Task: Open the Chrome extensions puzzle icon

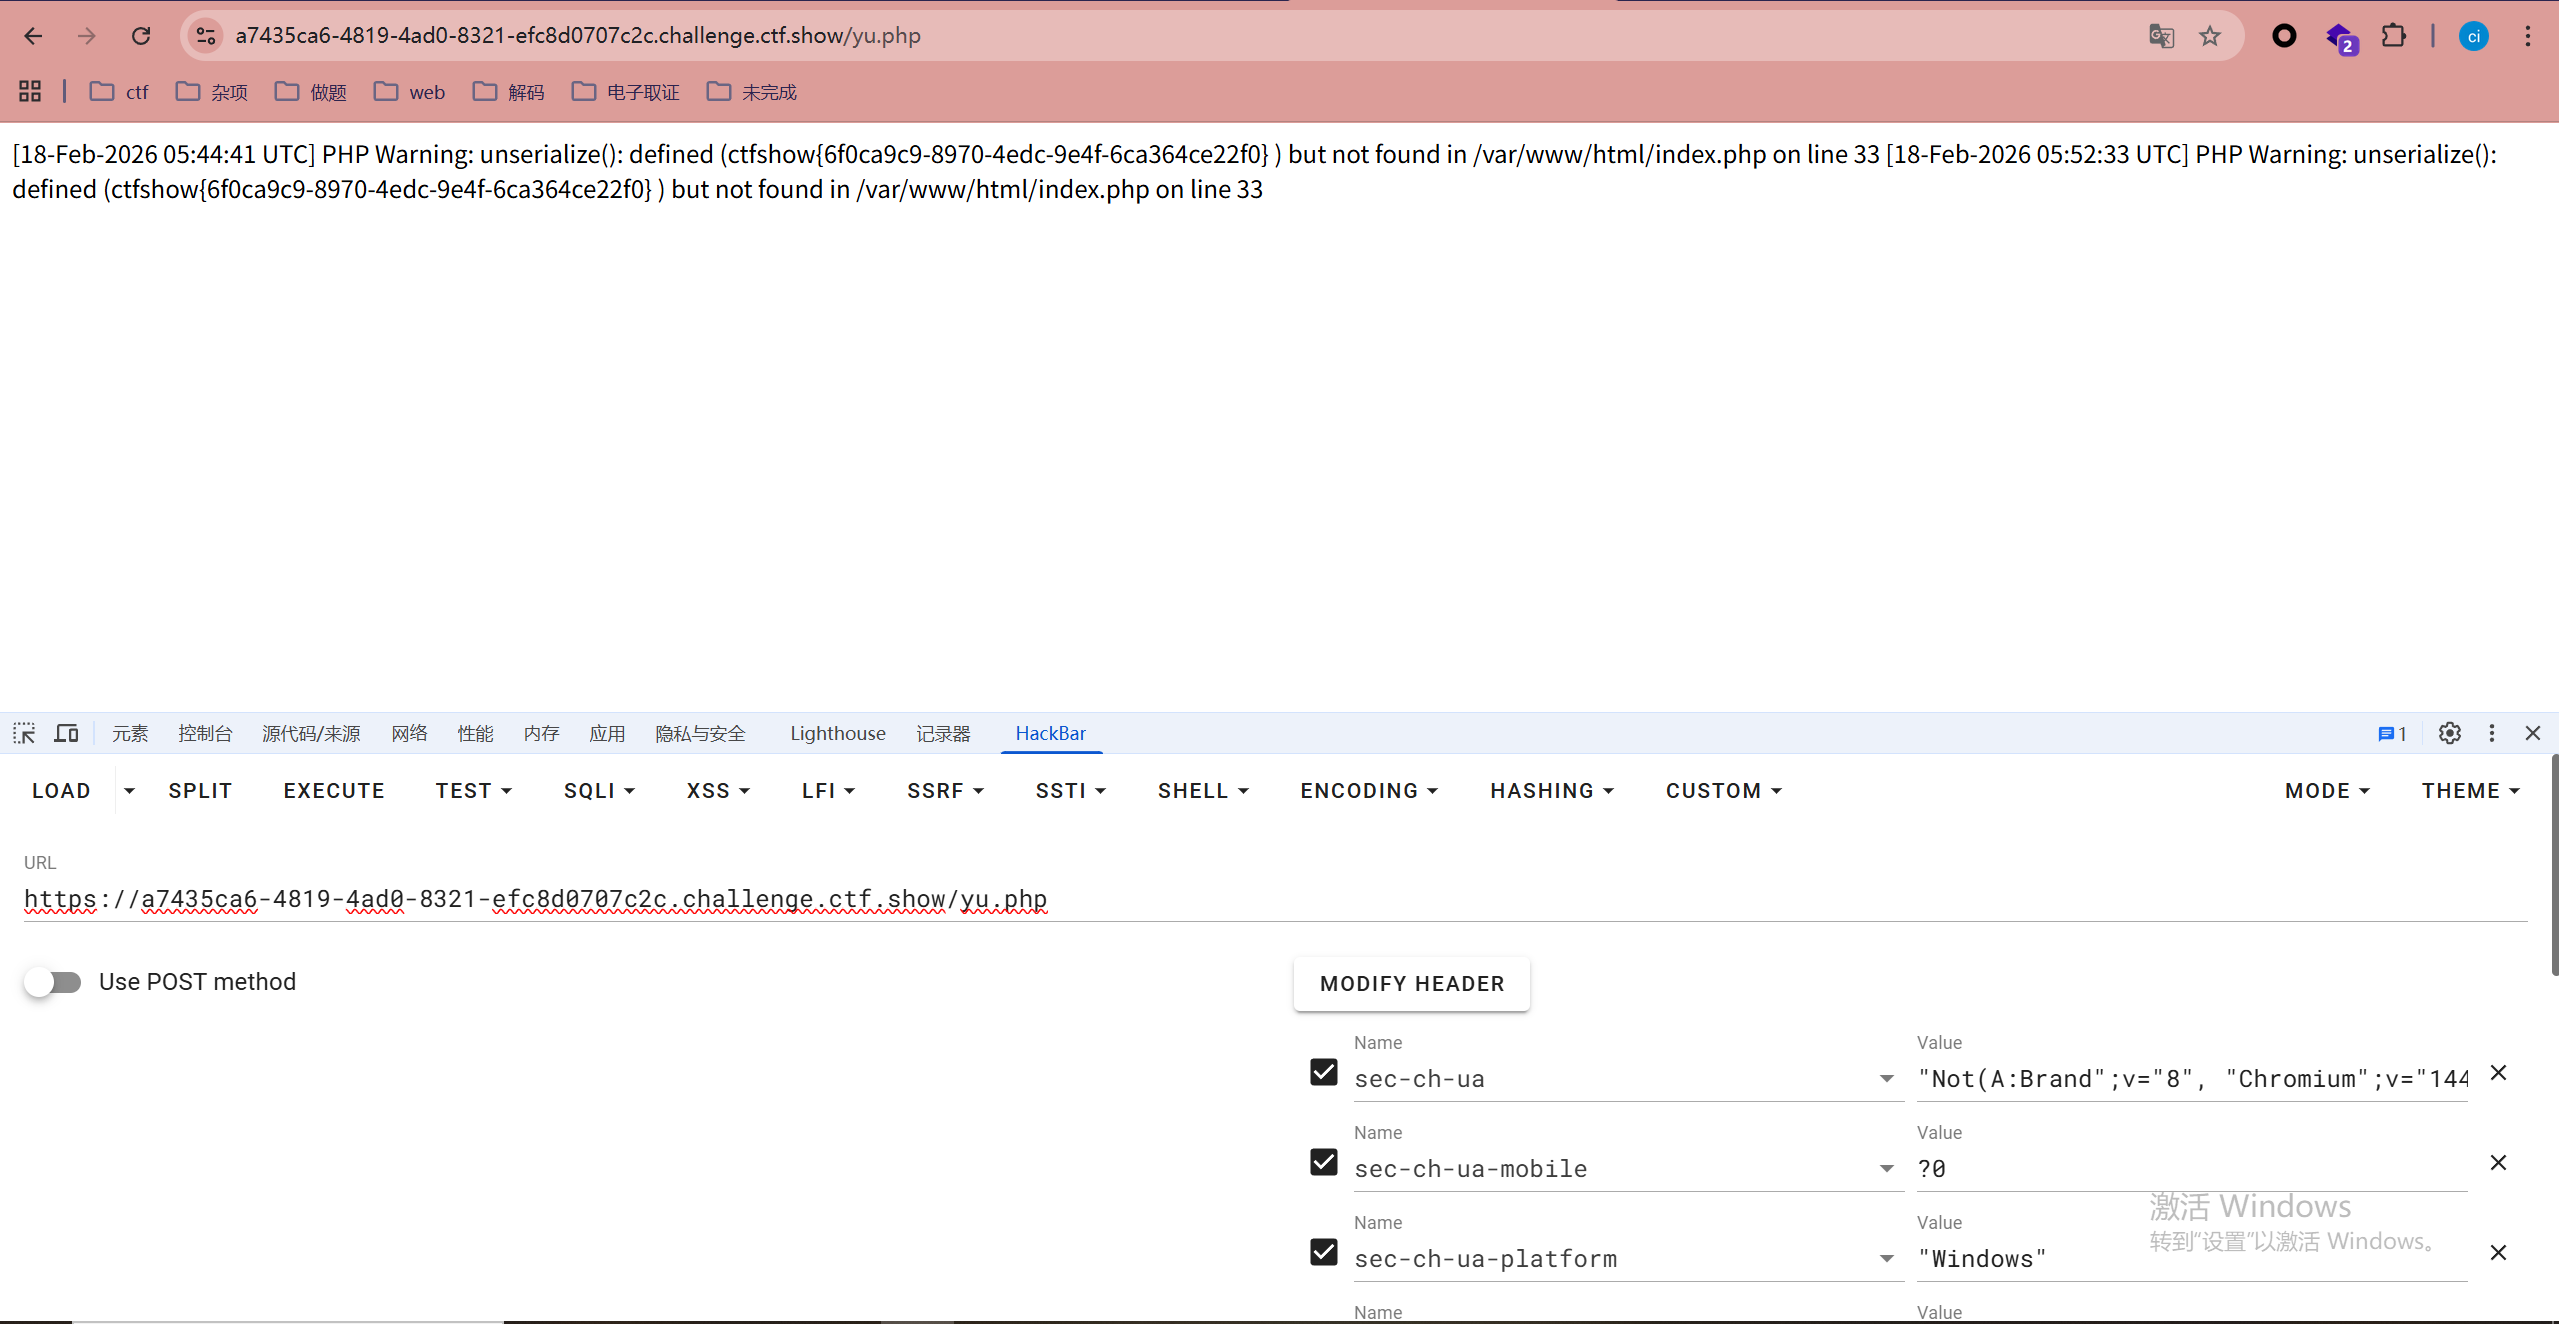Action: coord(2393,36)
